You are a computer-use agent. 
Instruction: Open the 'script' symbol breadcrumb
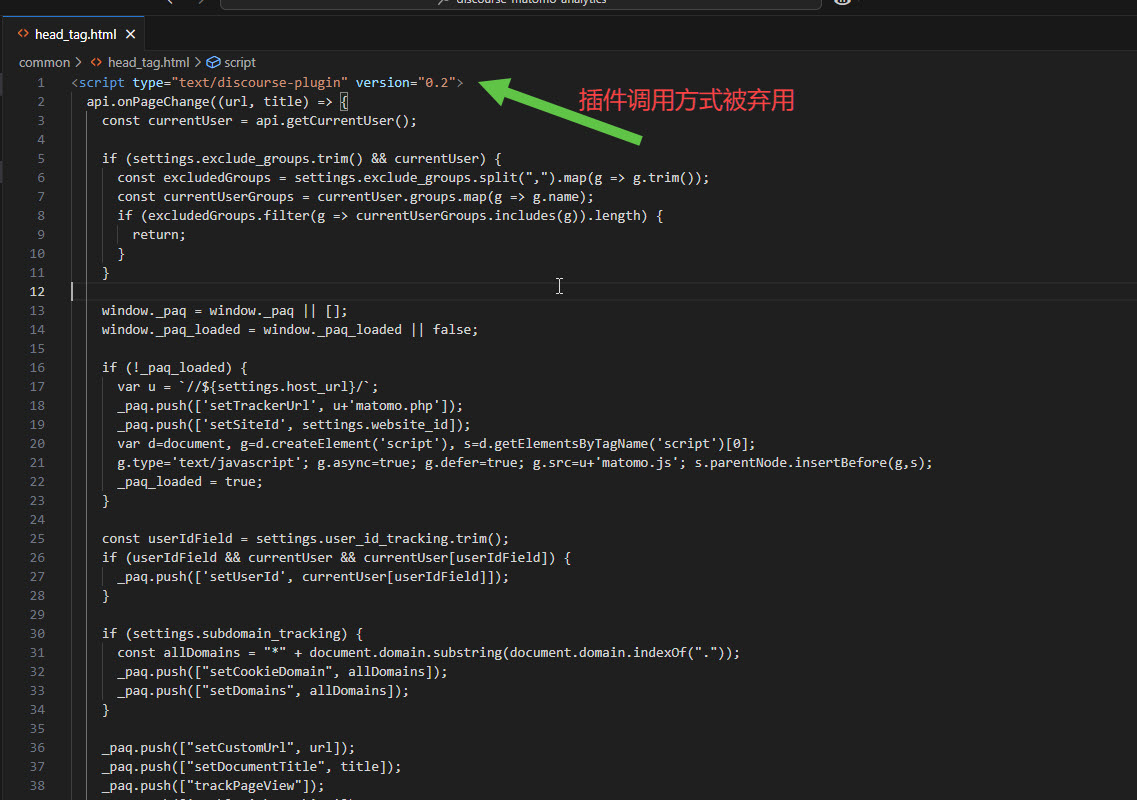(239, 62)
